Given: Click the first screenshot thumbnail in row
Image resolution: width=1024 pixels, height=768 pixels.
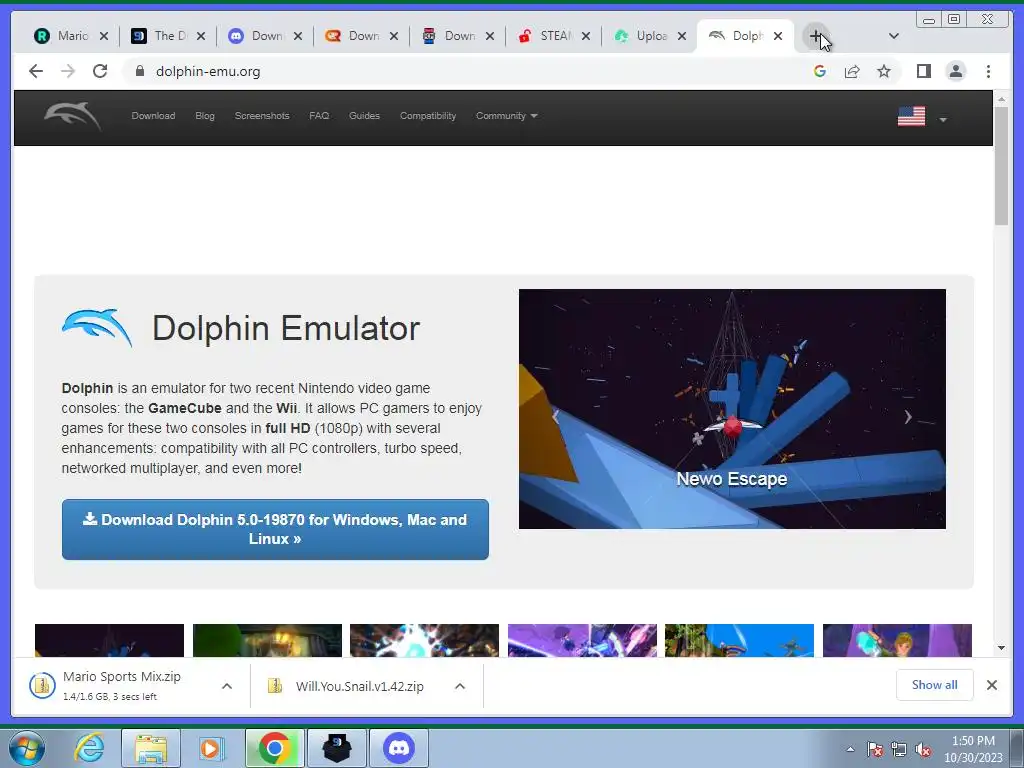Looking at the screenshot, I should (110, 640).
